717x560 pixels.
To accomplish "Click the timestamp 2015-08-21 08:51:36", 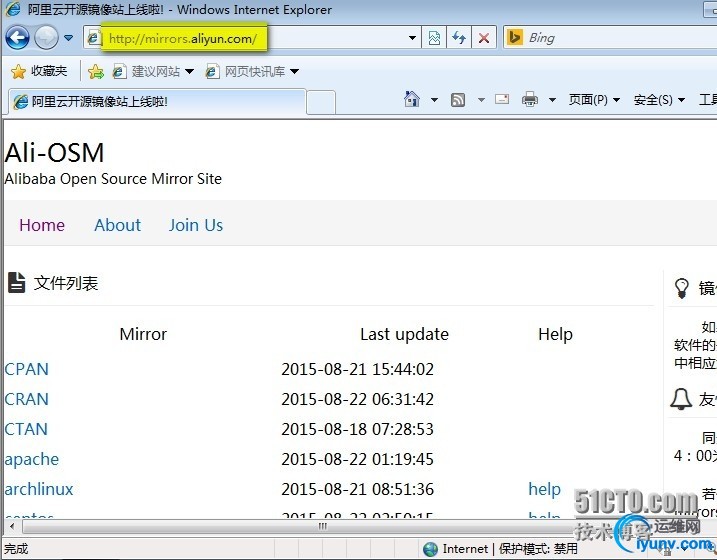I will 357,489.
